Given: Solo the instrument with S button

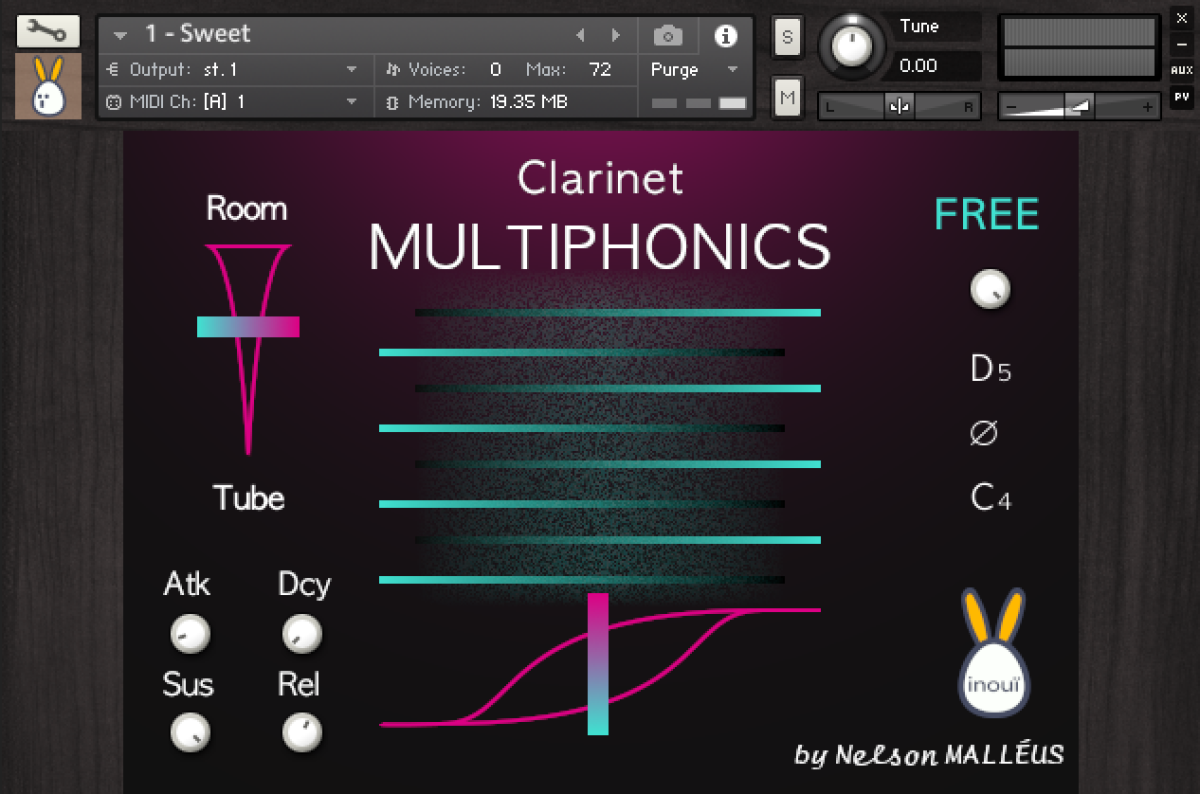Looking at the screenshot, I should pos(787,38).
